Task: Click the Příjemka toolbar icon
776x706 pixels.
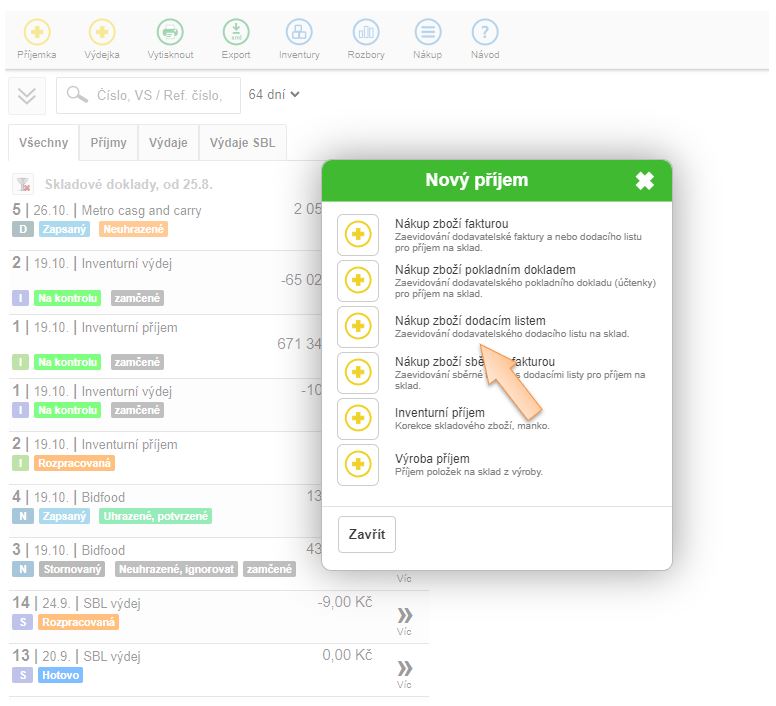Action: point(37,33)
